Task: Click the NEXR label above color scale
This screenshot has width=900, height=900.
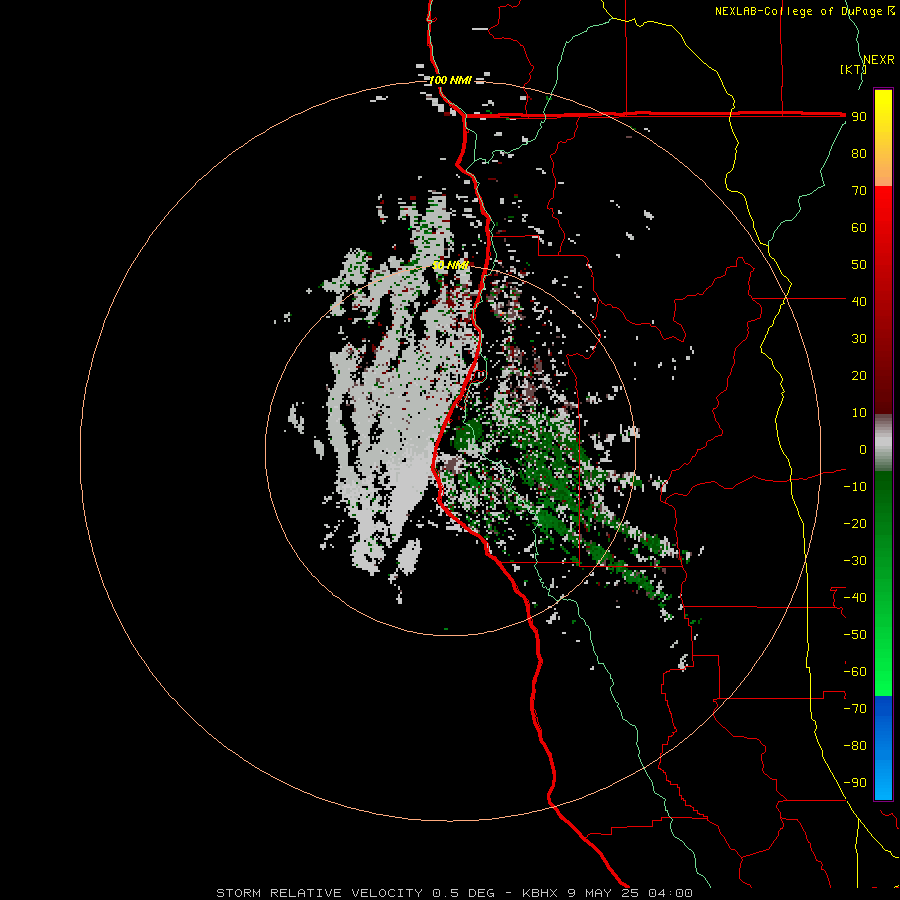Action: click(x=879, y=60)
